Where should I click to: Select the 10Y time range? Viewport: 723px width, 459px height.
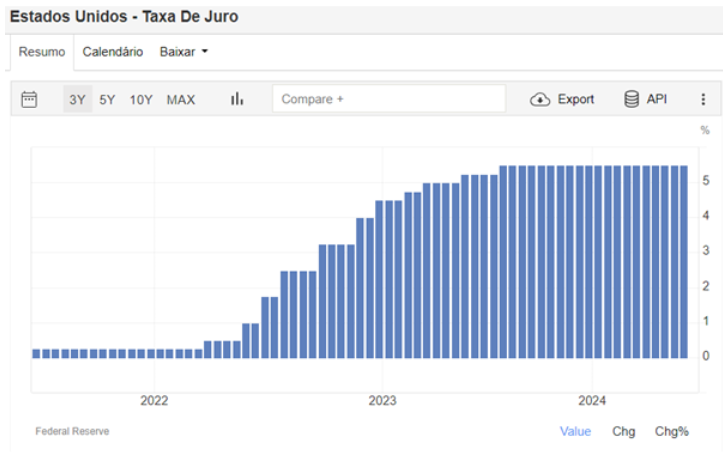point(141,99)
